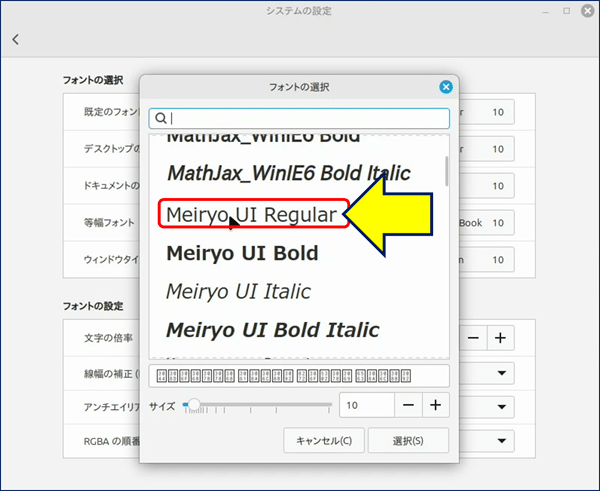Maximize the システムの設定 window
Viewport: 600px width, 491px height.
[566, 11]
